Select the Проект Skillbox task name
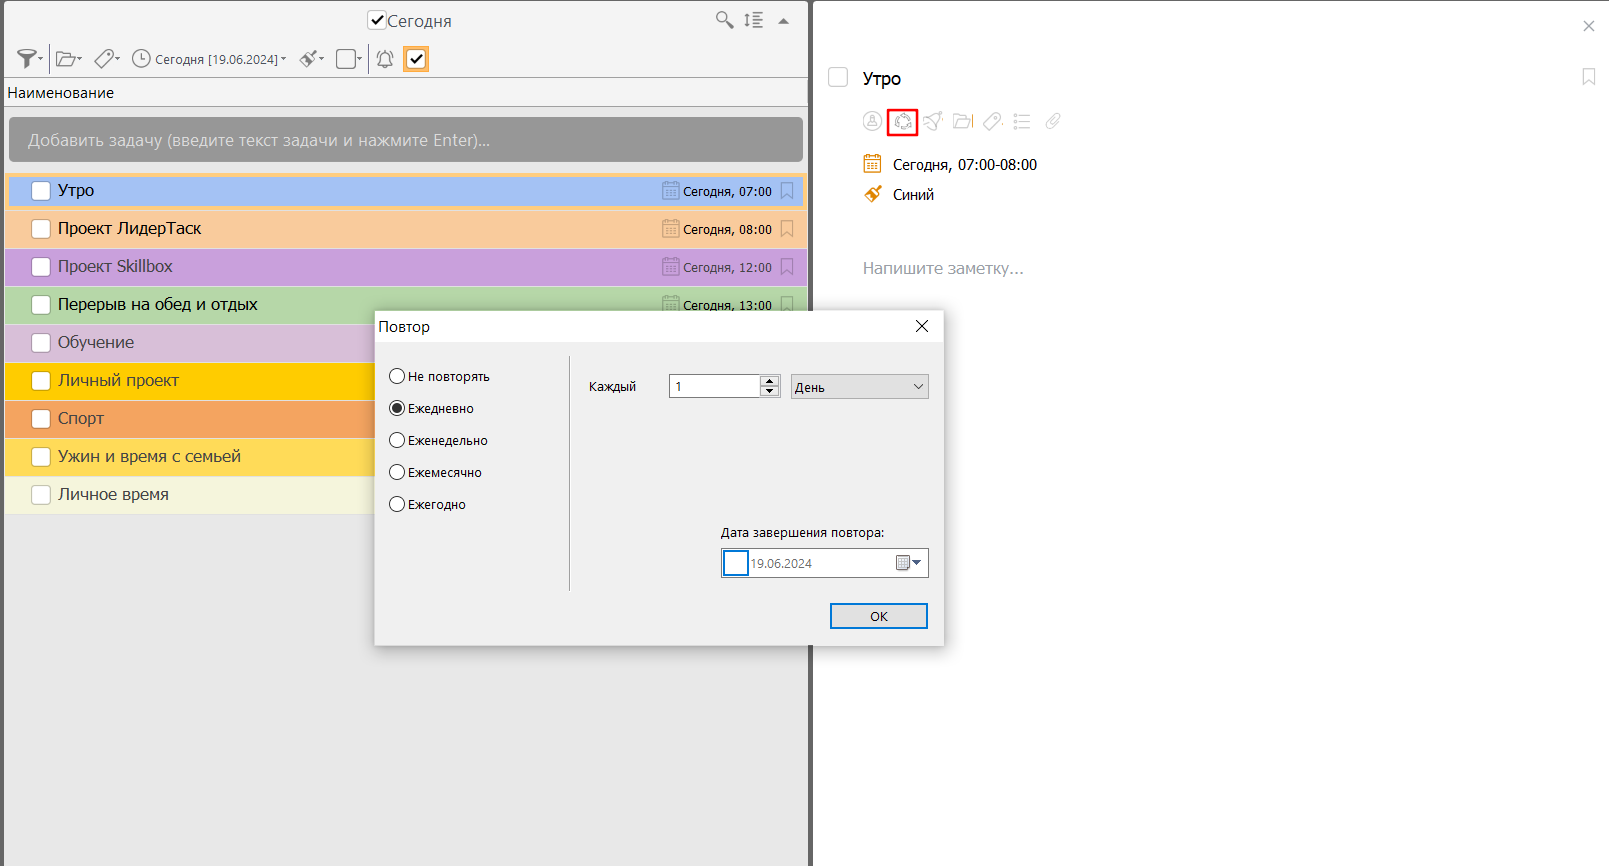This screenshot has height=866, width=1609. (115, 266)
